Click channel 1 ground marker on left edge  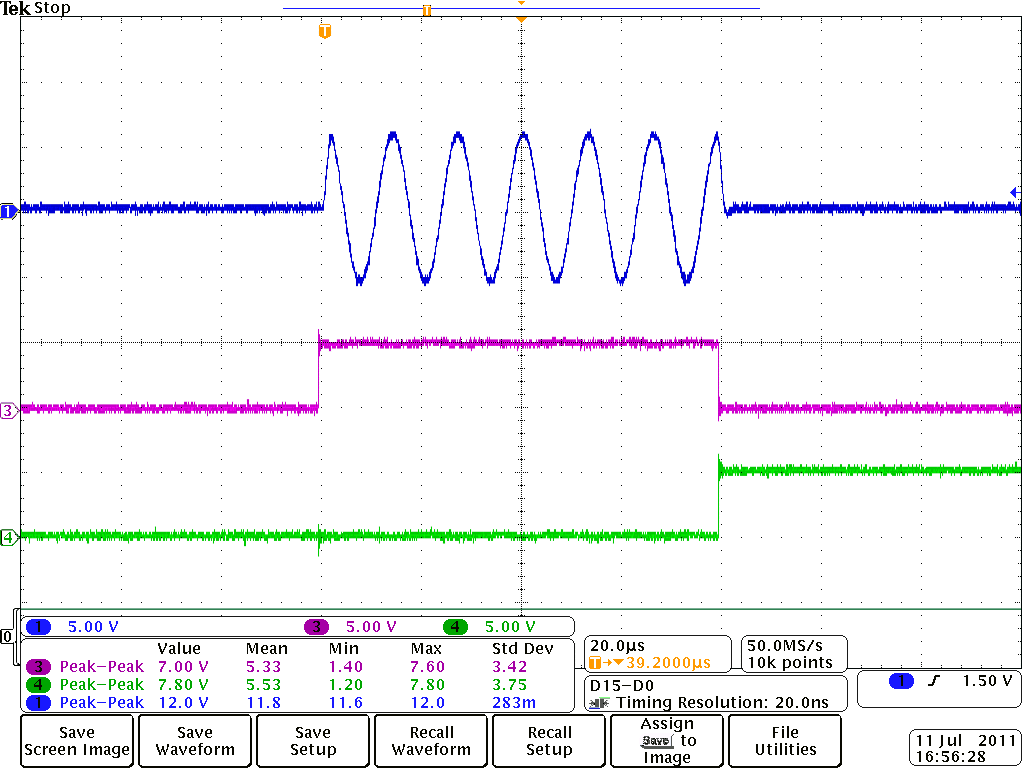(8, 212)
